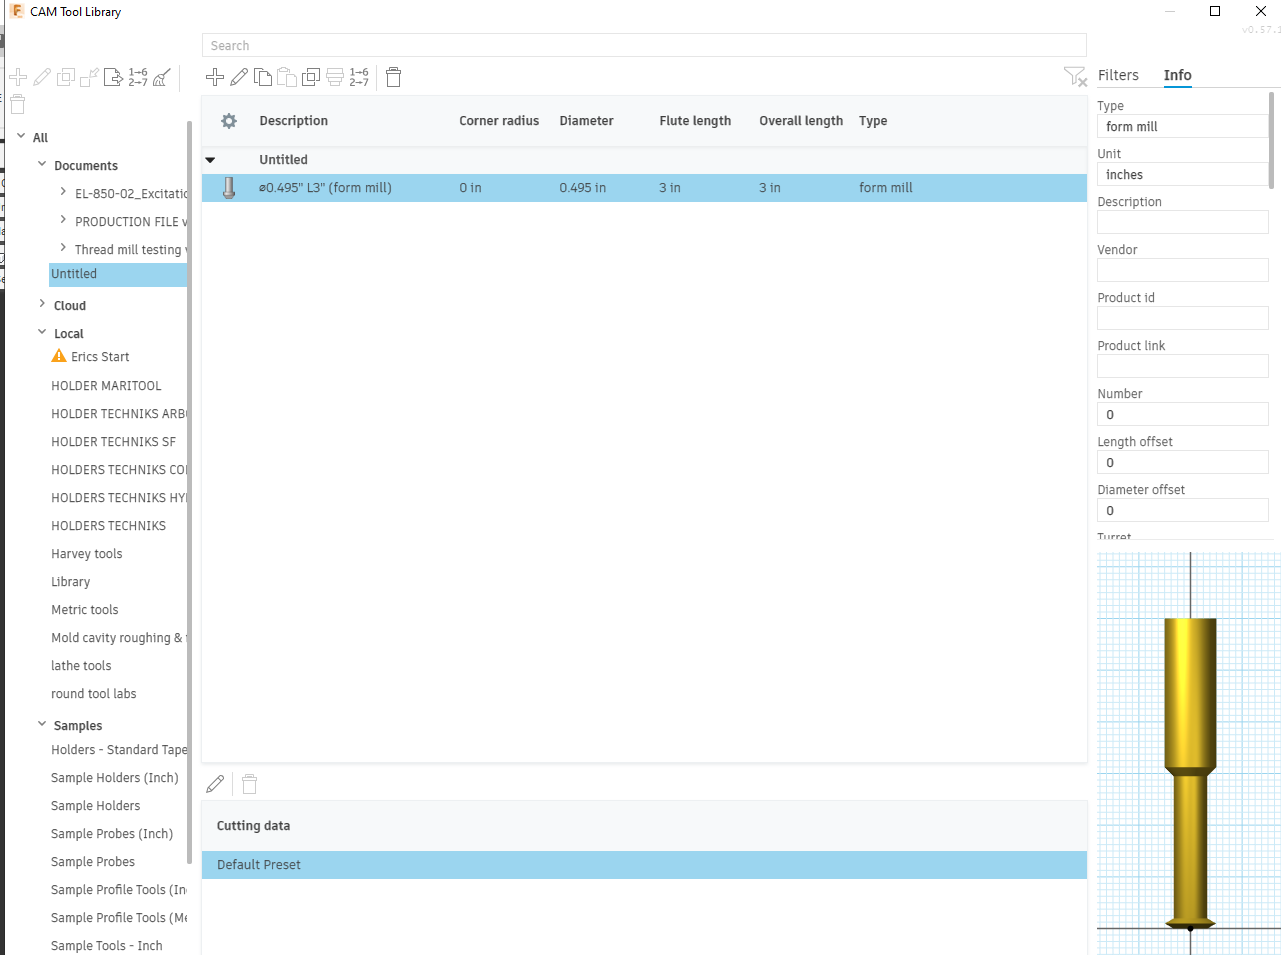
Task: Click the form mill tool icon in the table row
Action: pos(229,188)
